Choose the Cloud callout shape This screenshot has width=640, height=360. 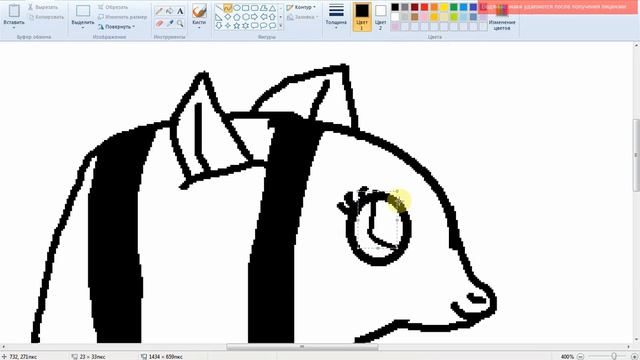(272, 25)
